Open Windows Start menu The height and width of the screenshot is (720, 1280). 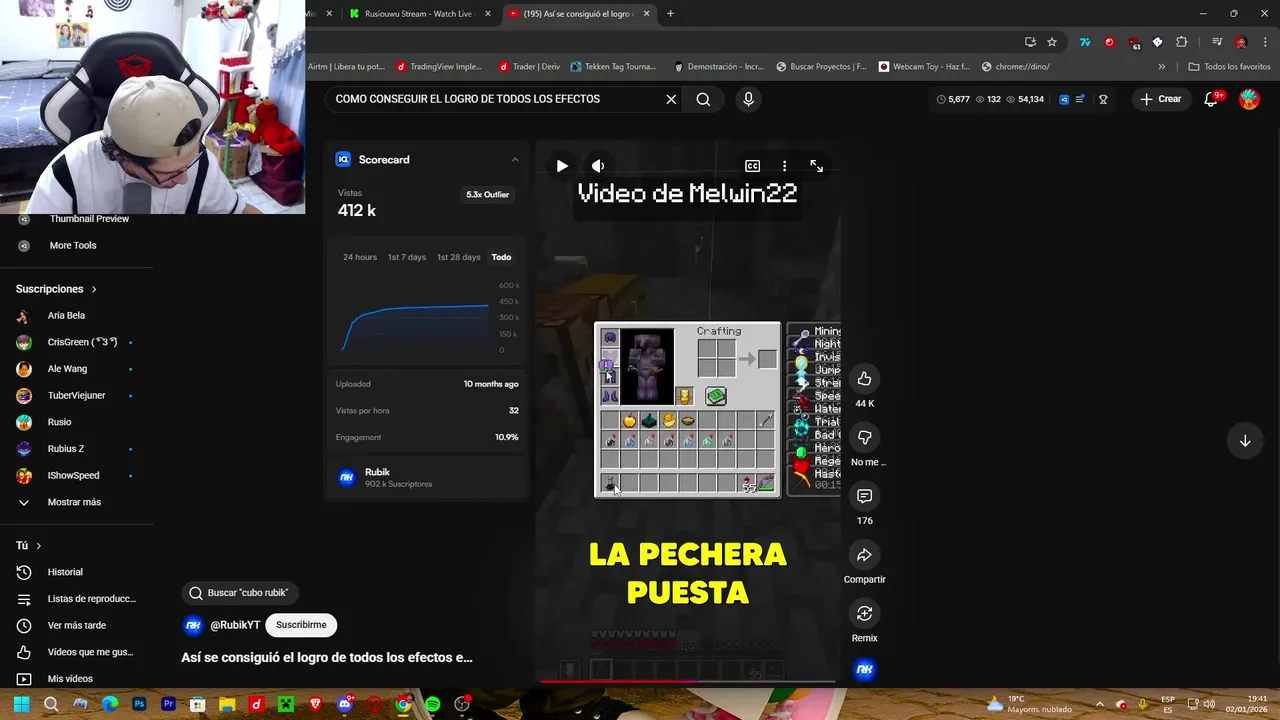point(21,704)
